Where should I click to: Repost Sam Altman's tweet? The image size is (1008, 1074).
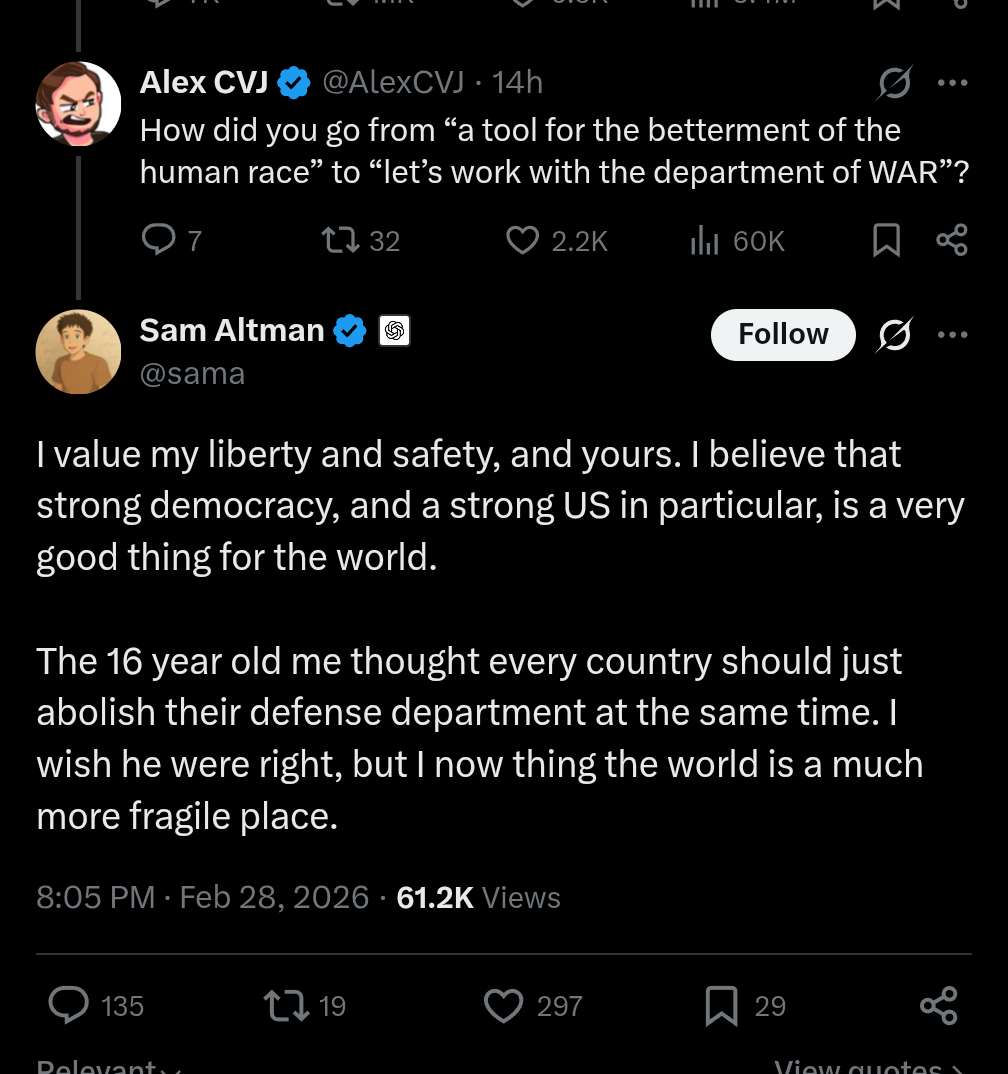(285, 1005)
